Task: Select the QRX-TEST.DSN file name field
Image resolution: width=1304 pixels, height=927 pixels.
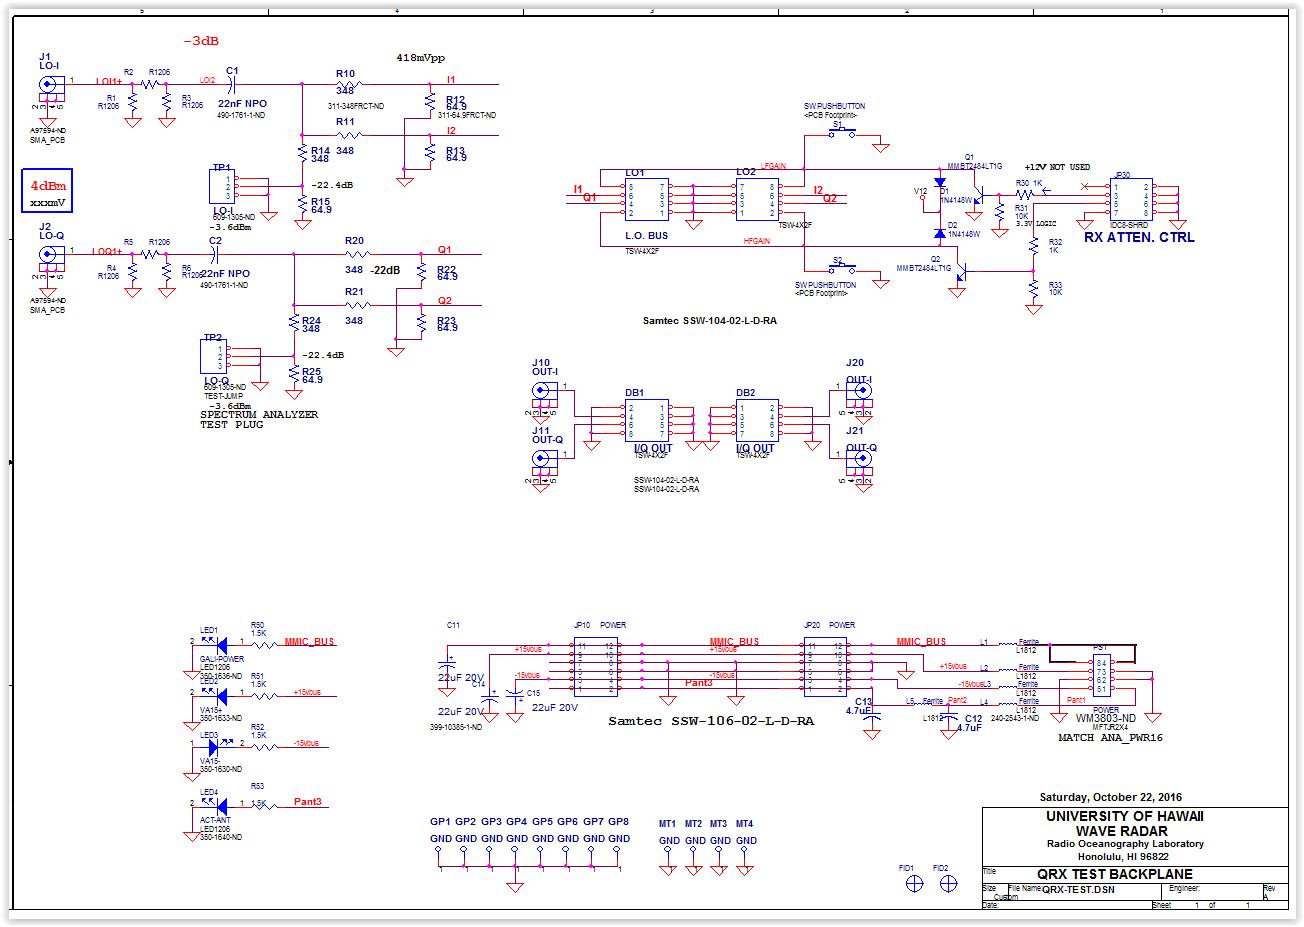Action: click(x=1076, y=889)
